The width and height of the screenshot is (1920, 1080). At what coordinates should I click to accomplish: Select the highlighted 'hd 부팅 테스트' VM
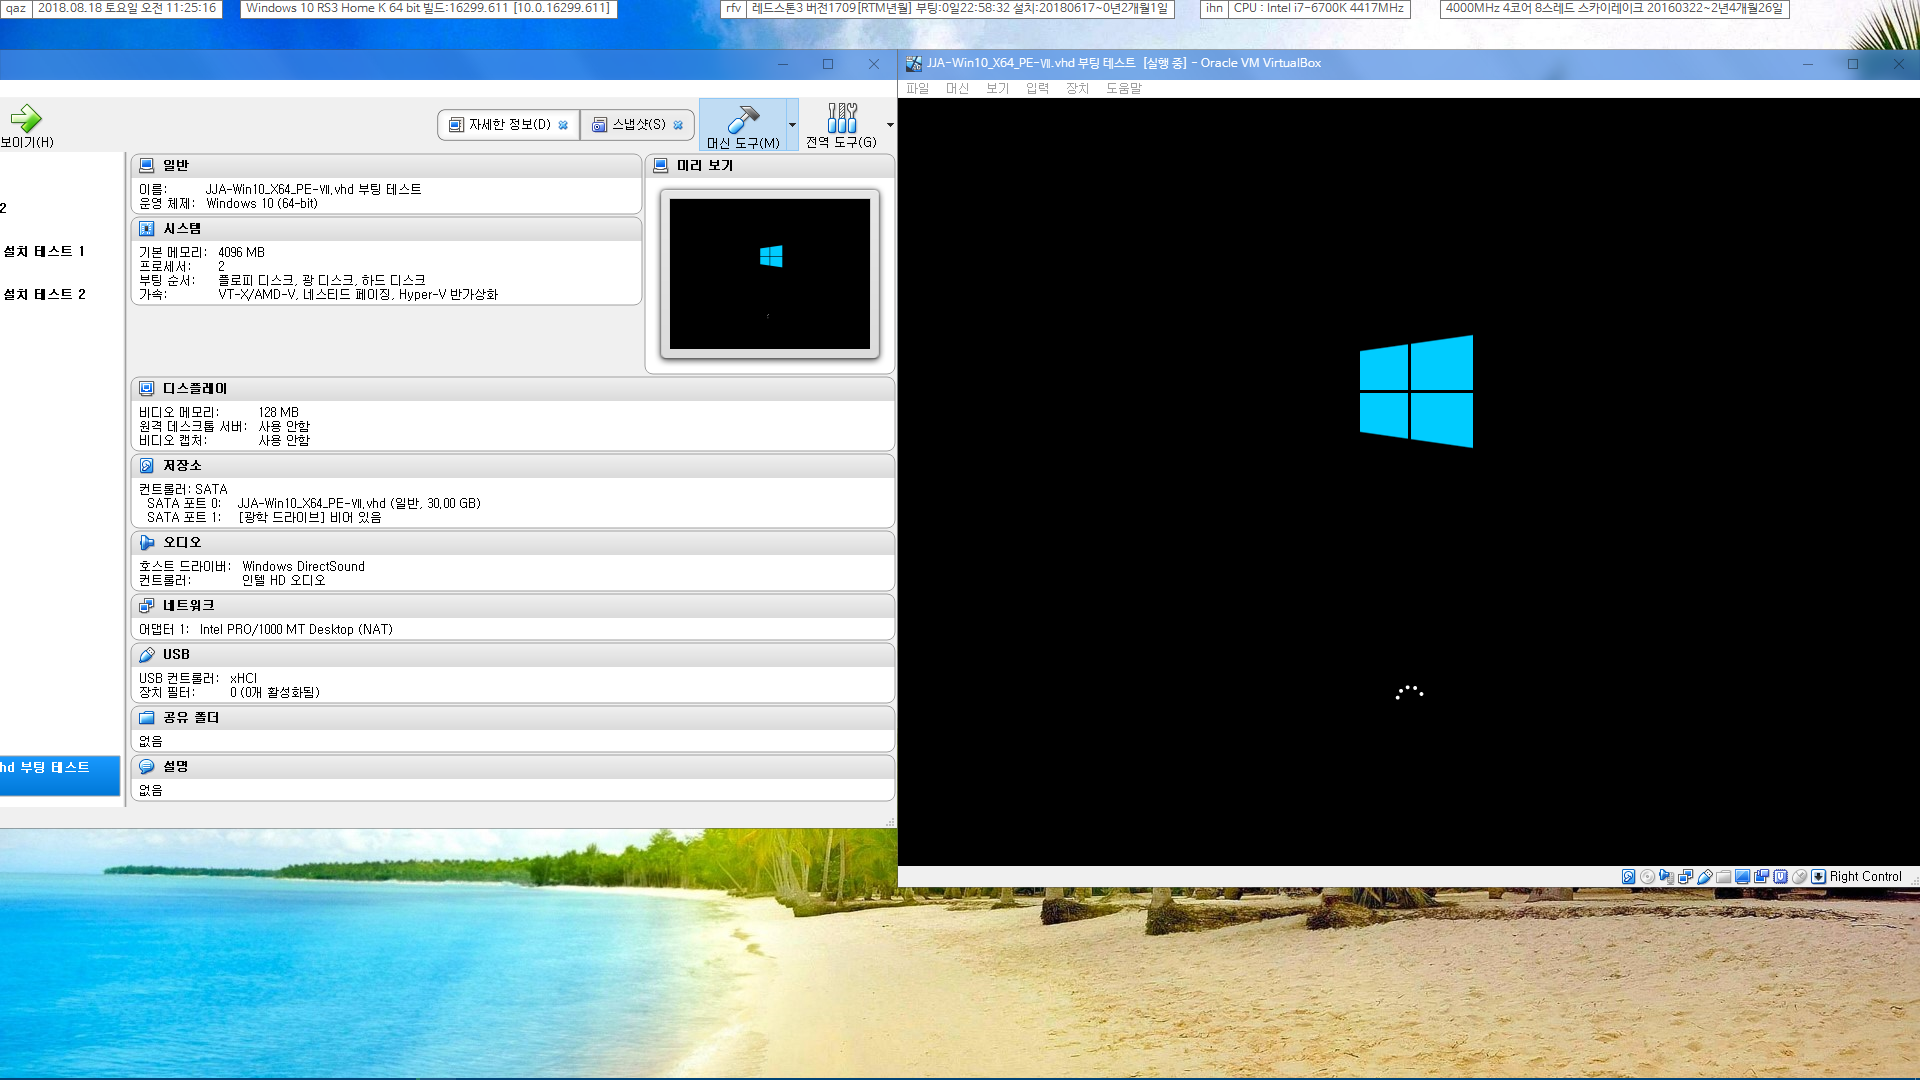point(59,775)
